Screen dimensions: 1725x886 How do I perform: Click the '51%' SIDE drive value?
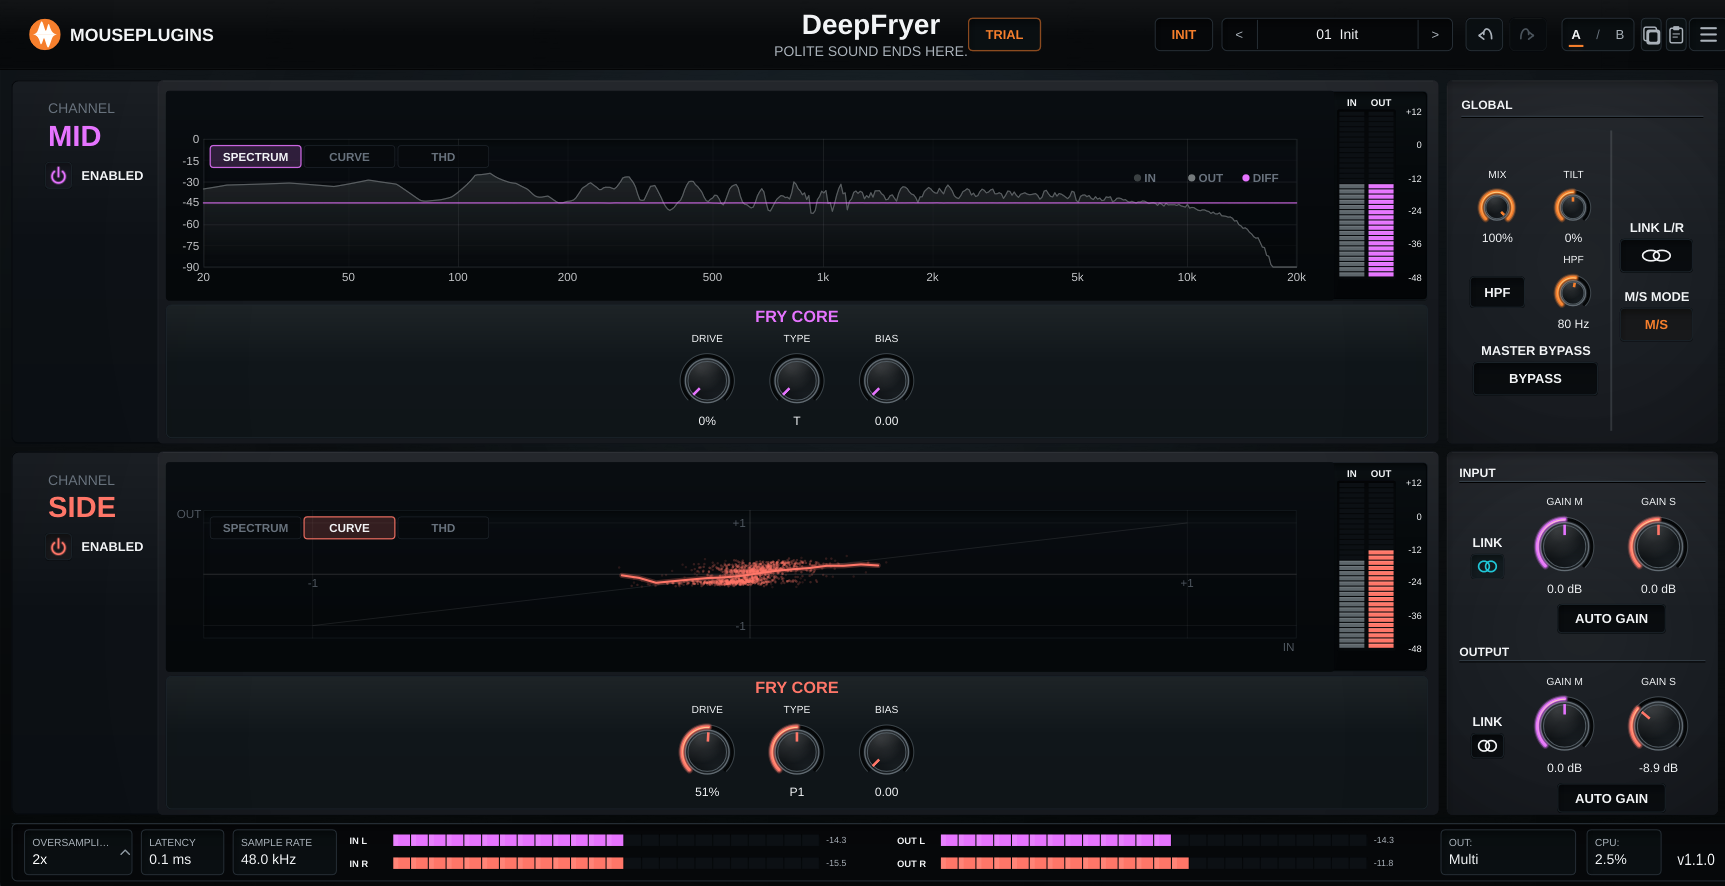click(707, 792)
